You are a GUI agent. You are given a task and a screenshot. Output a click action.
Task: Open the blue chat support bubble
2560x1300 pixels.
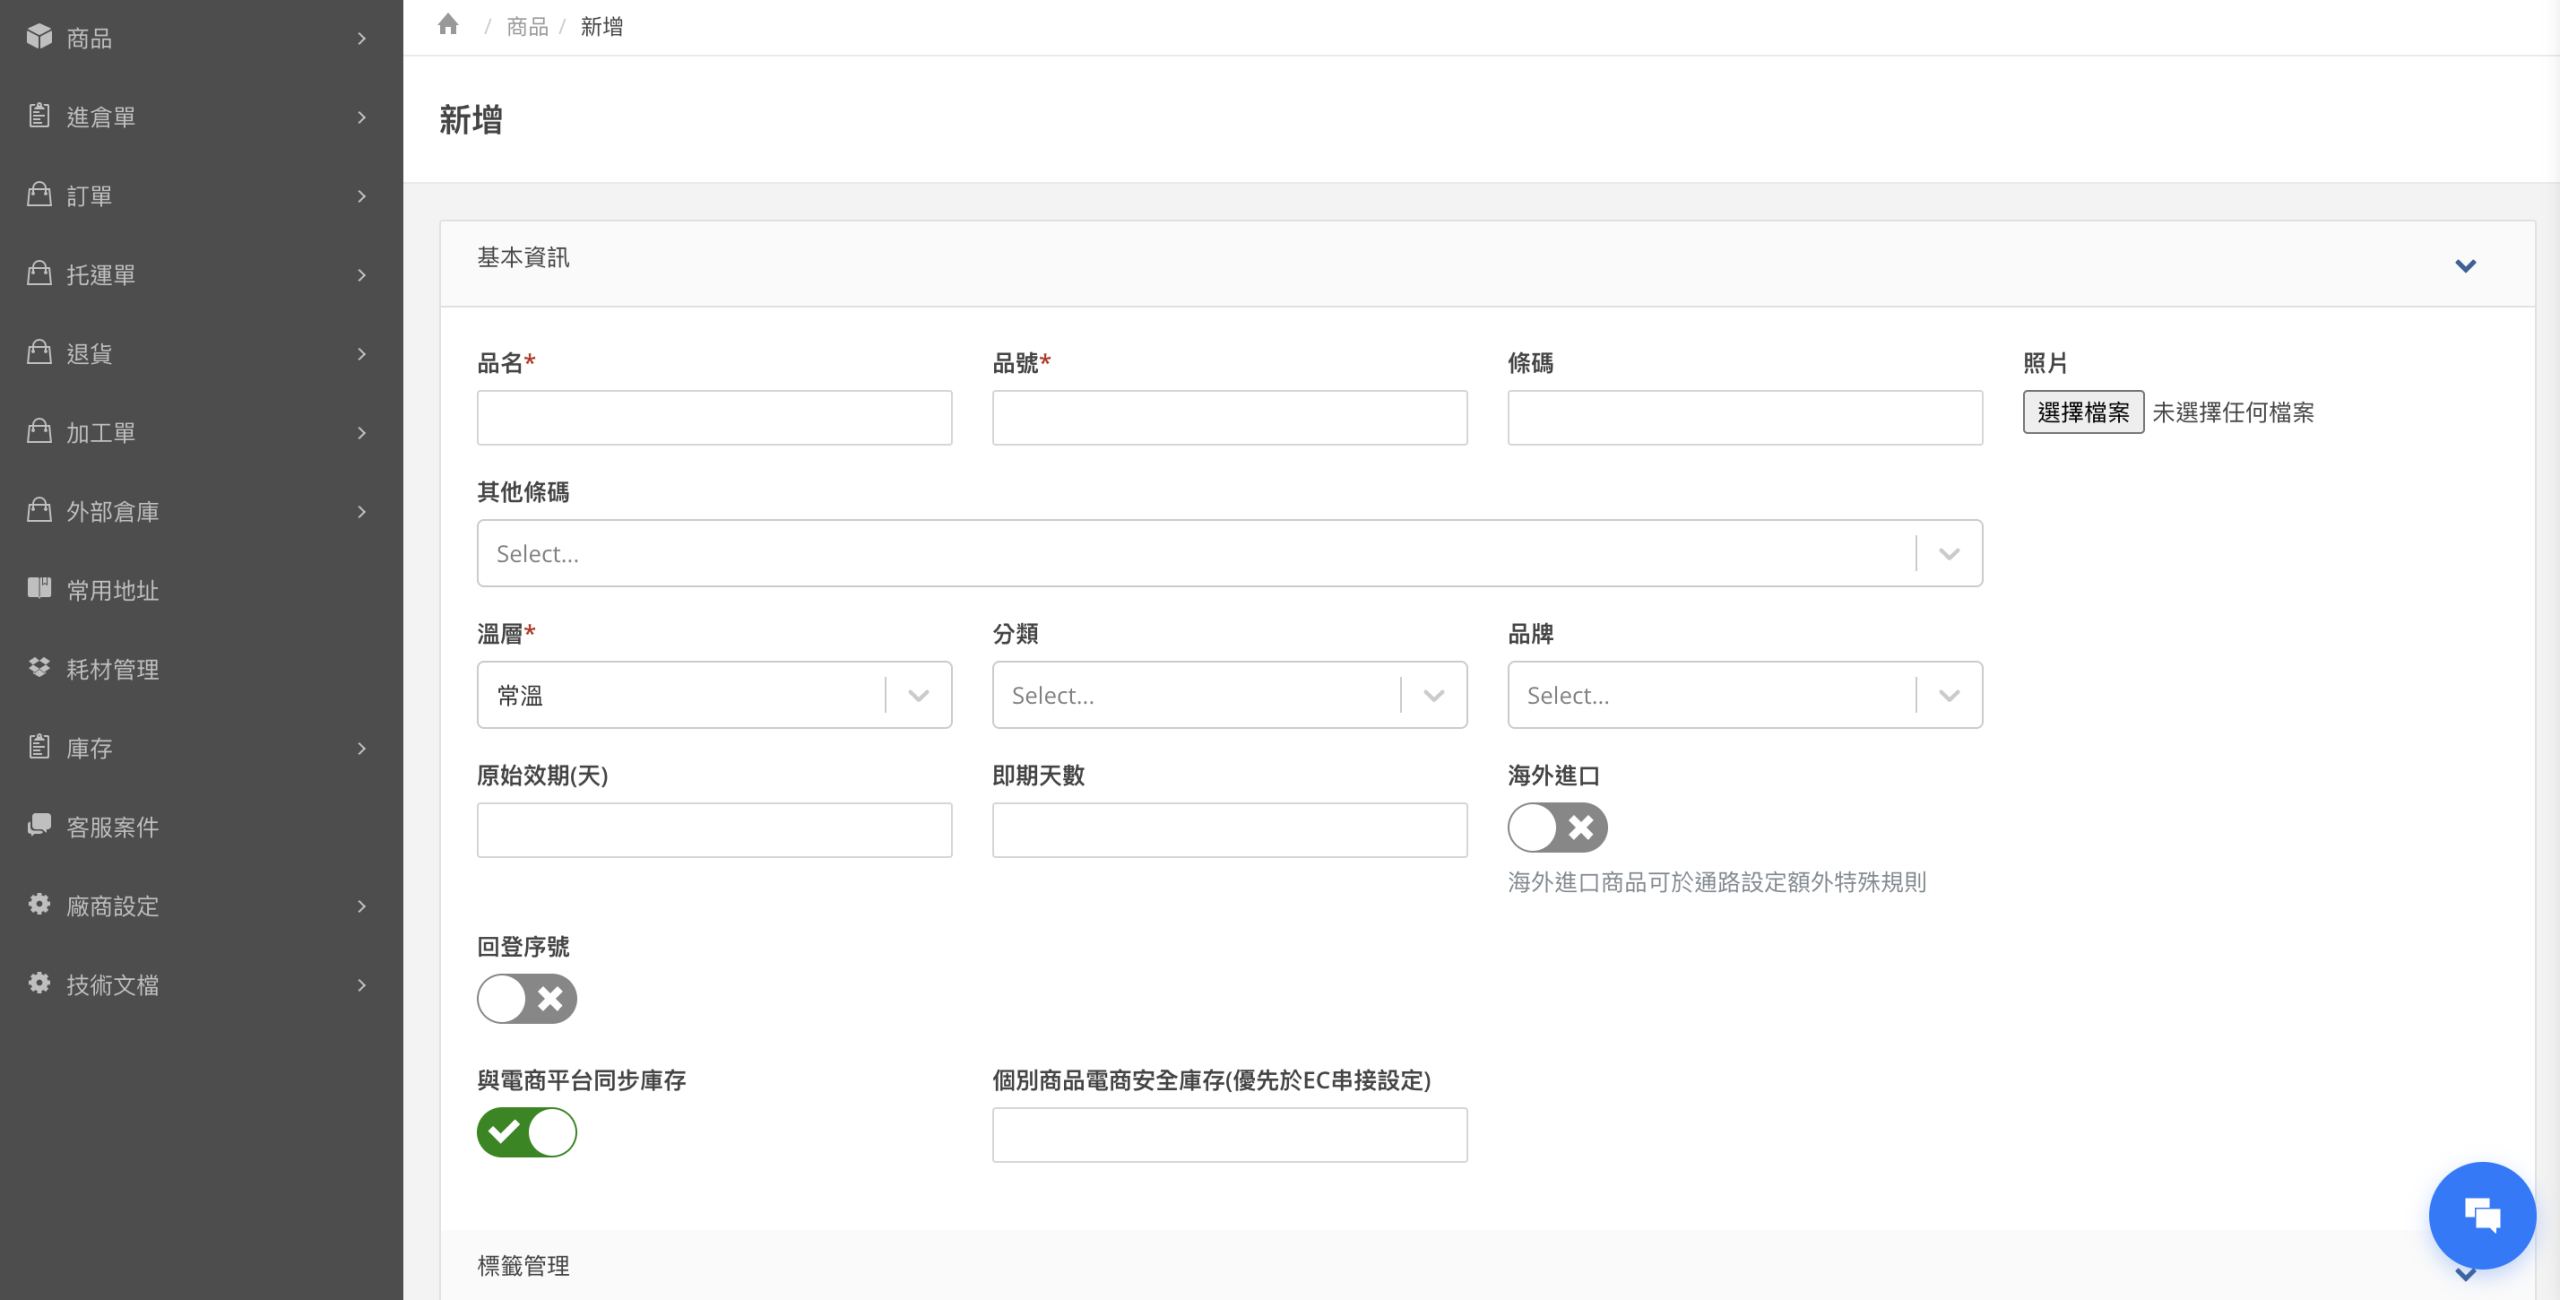point(2481,1215)
